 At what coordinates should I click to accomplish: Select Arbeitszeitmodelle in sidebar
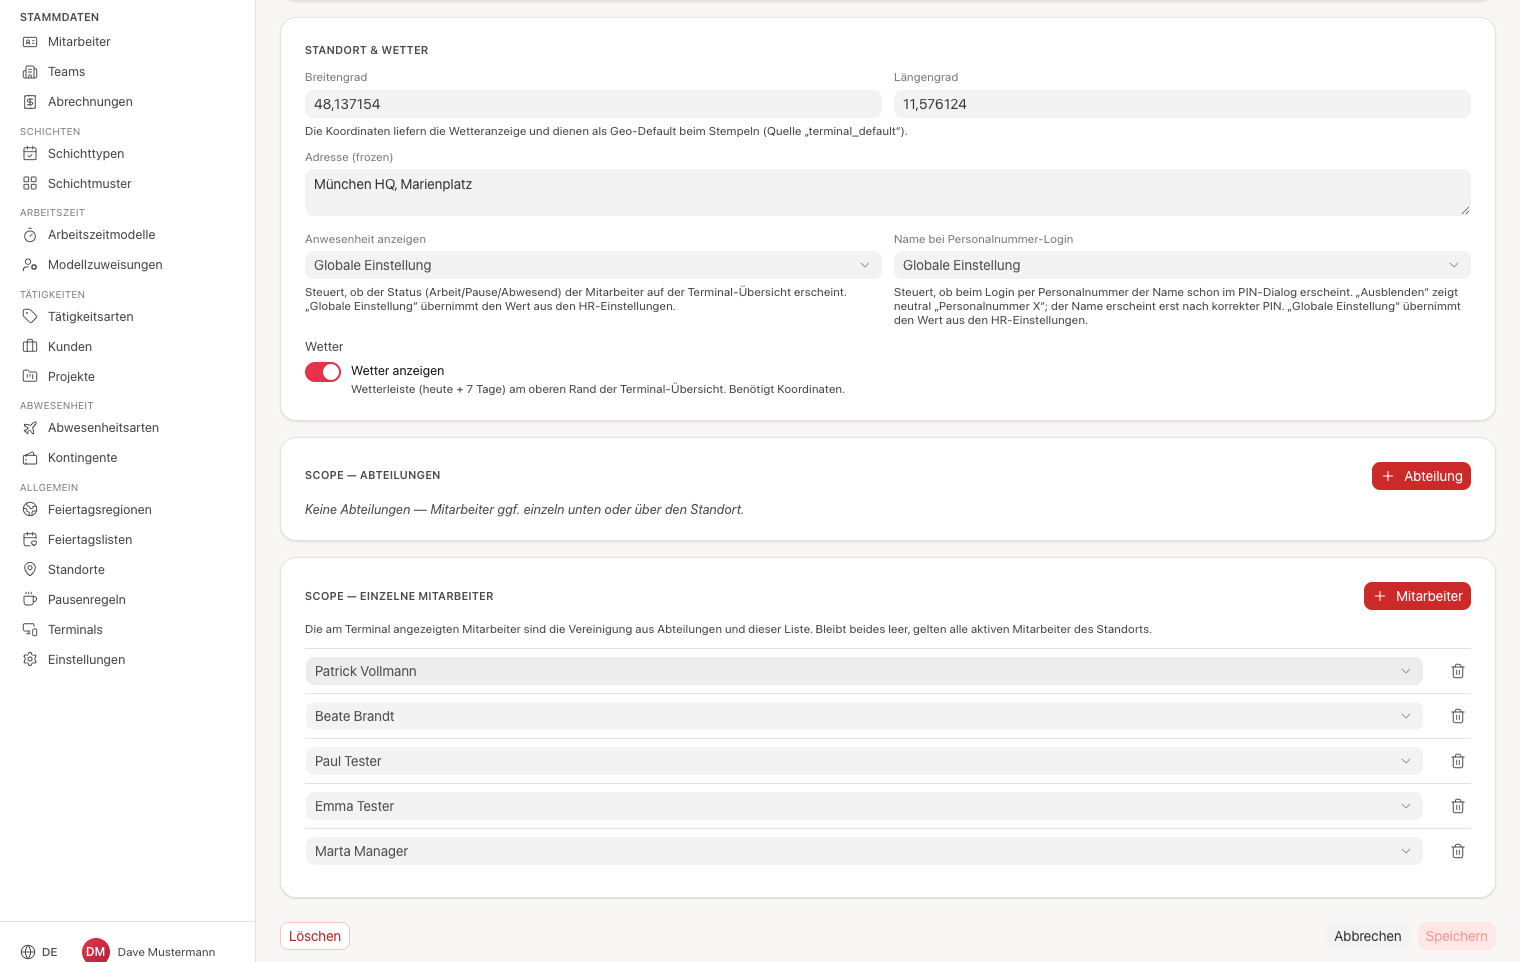pos(101,235)
